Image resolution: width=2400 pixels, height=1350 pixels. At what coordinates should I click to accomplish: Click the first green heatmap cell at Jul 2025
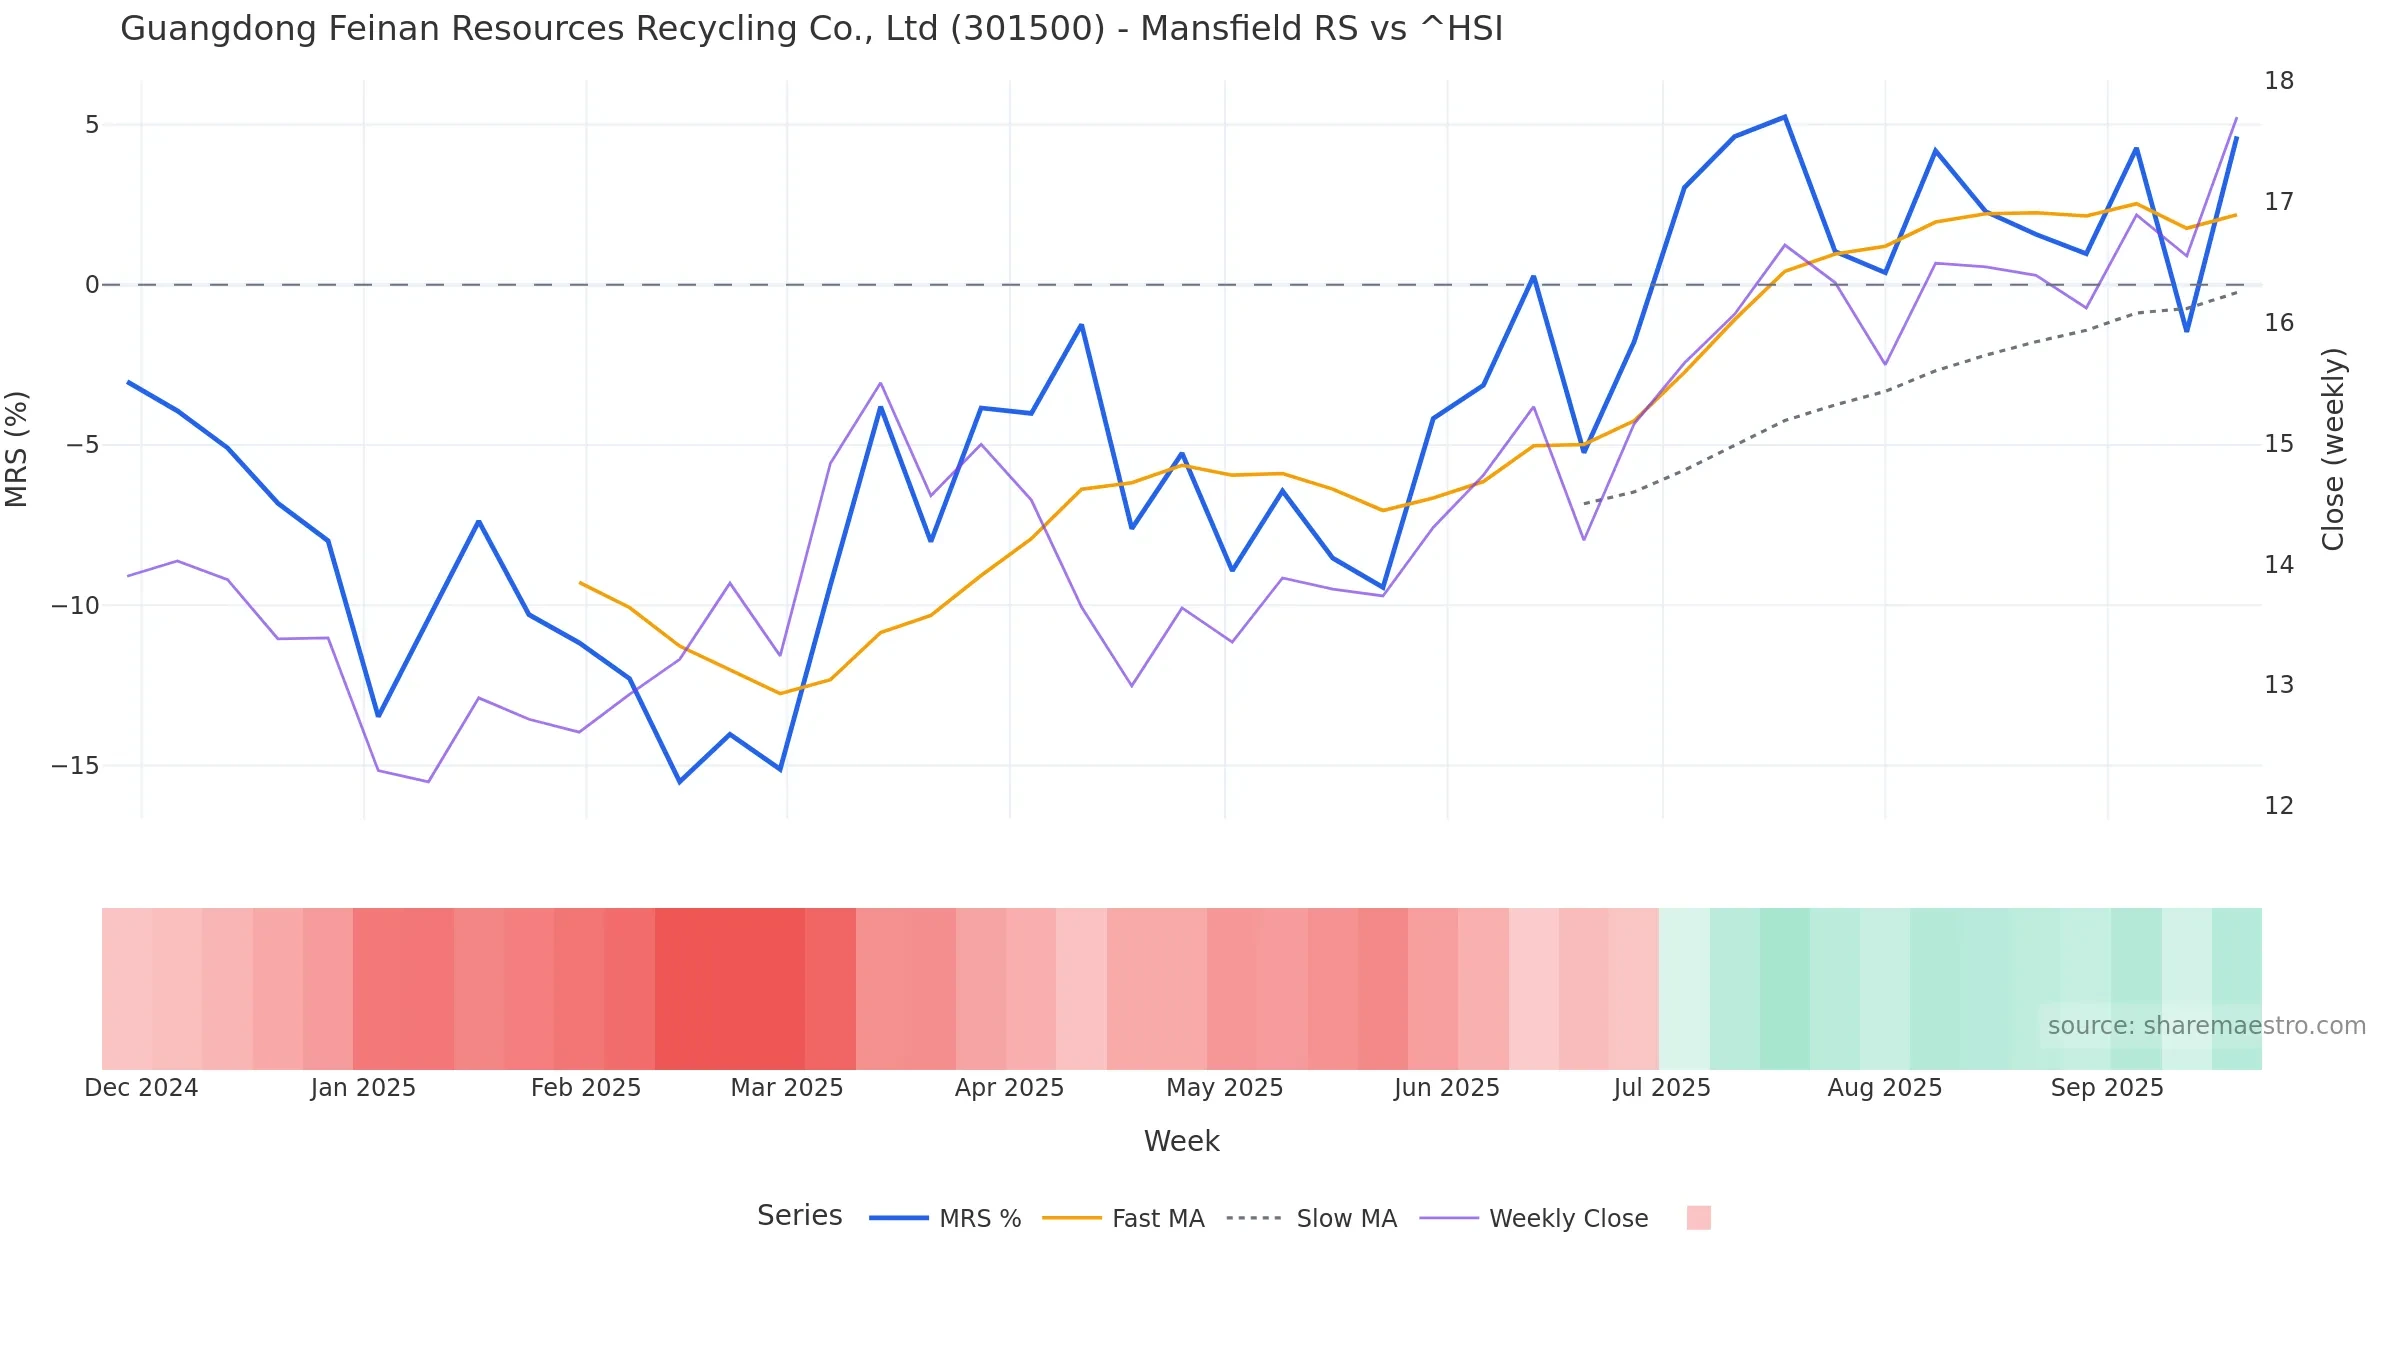pyautogui.click(x=1685, y=988)
